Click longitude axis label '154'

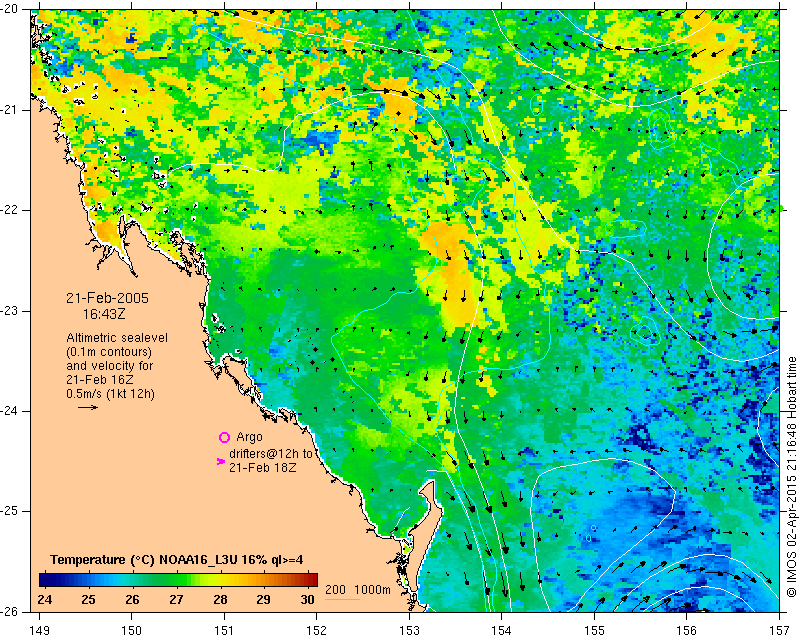(x=502, y=631)
